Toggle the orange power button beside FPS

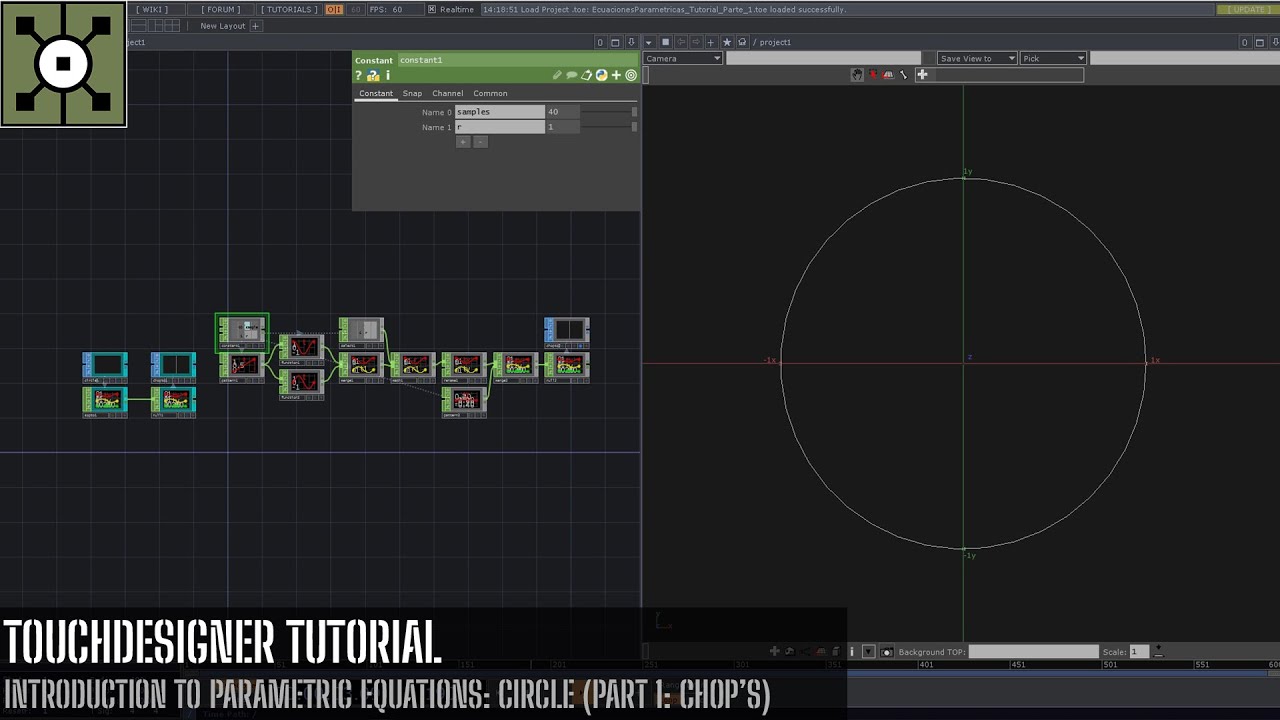334,9
